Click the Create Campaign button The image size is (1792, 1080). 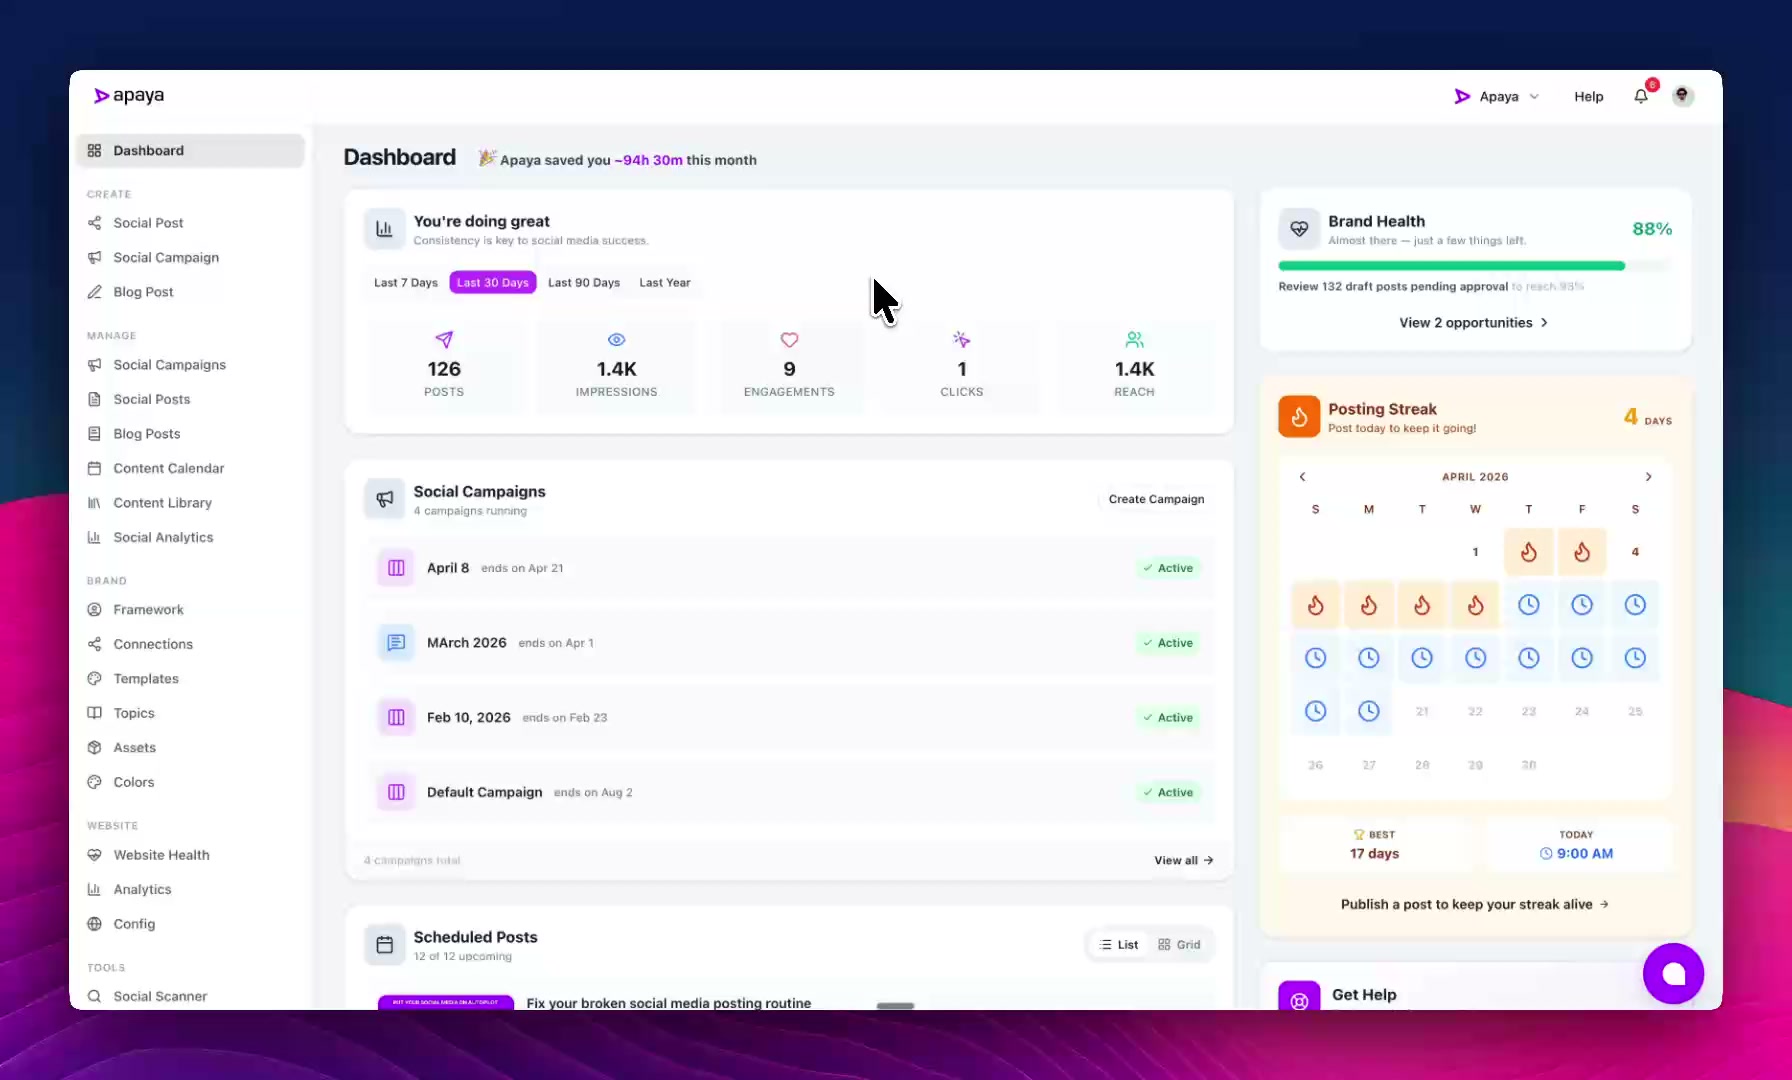1156,499
